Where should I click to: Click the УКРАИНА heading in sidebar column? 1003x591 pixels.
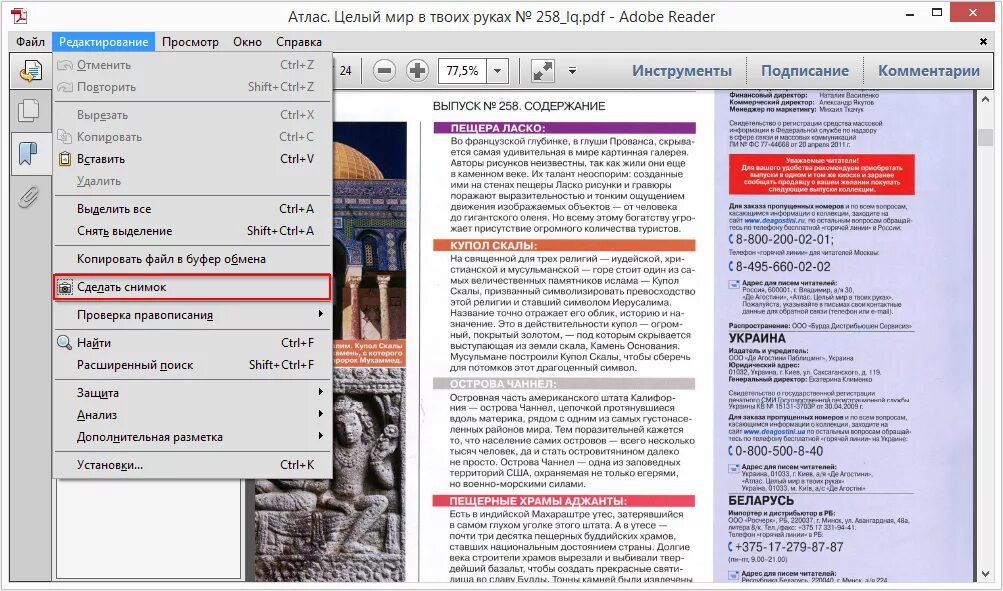click(x=757, y=338)
